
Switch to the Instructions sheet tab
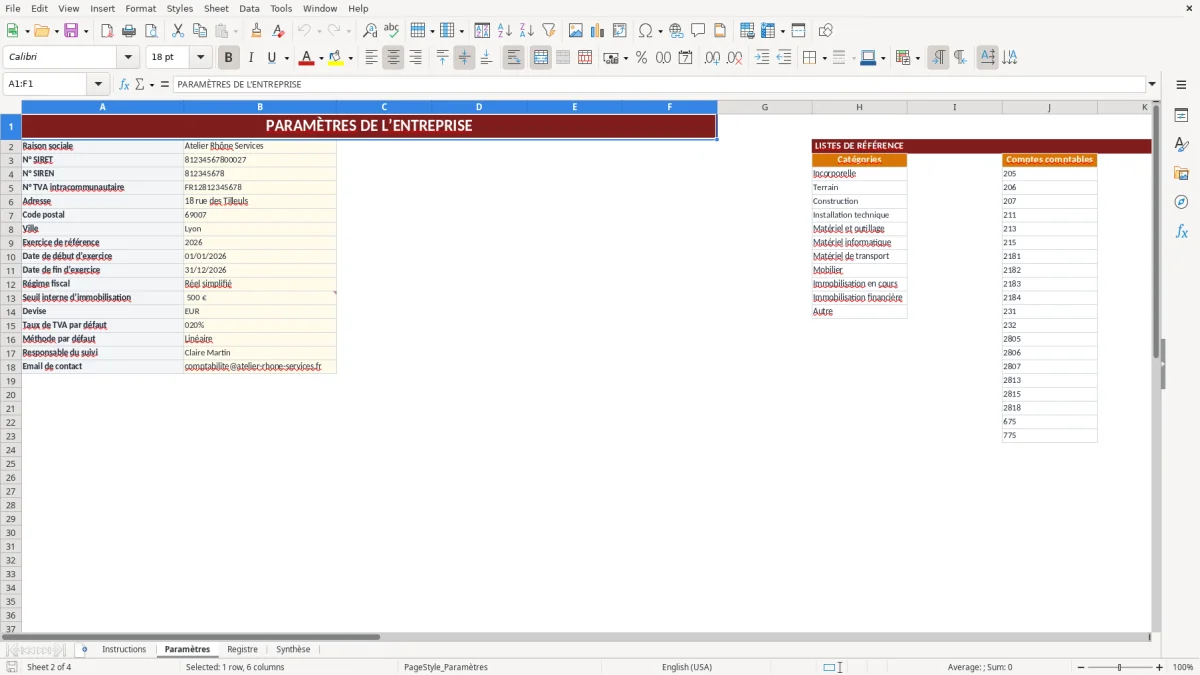(x=124, y=649)
